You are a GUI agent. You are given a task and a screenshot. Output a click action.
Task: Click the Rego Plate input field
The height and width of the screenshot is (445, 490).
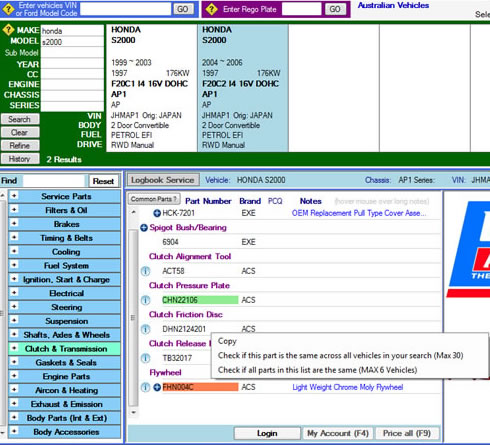tap(302, 9)
